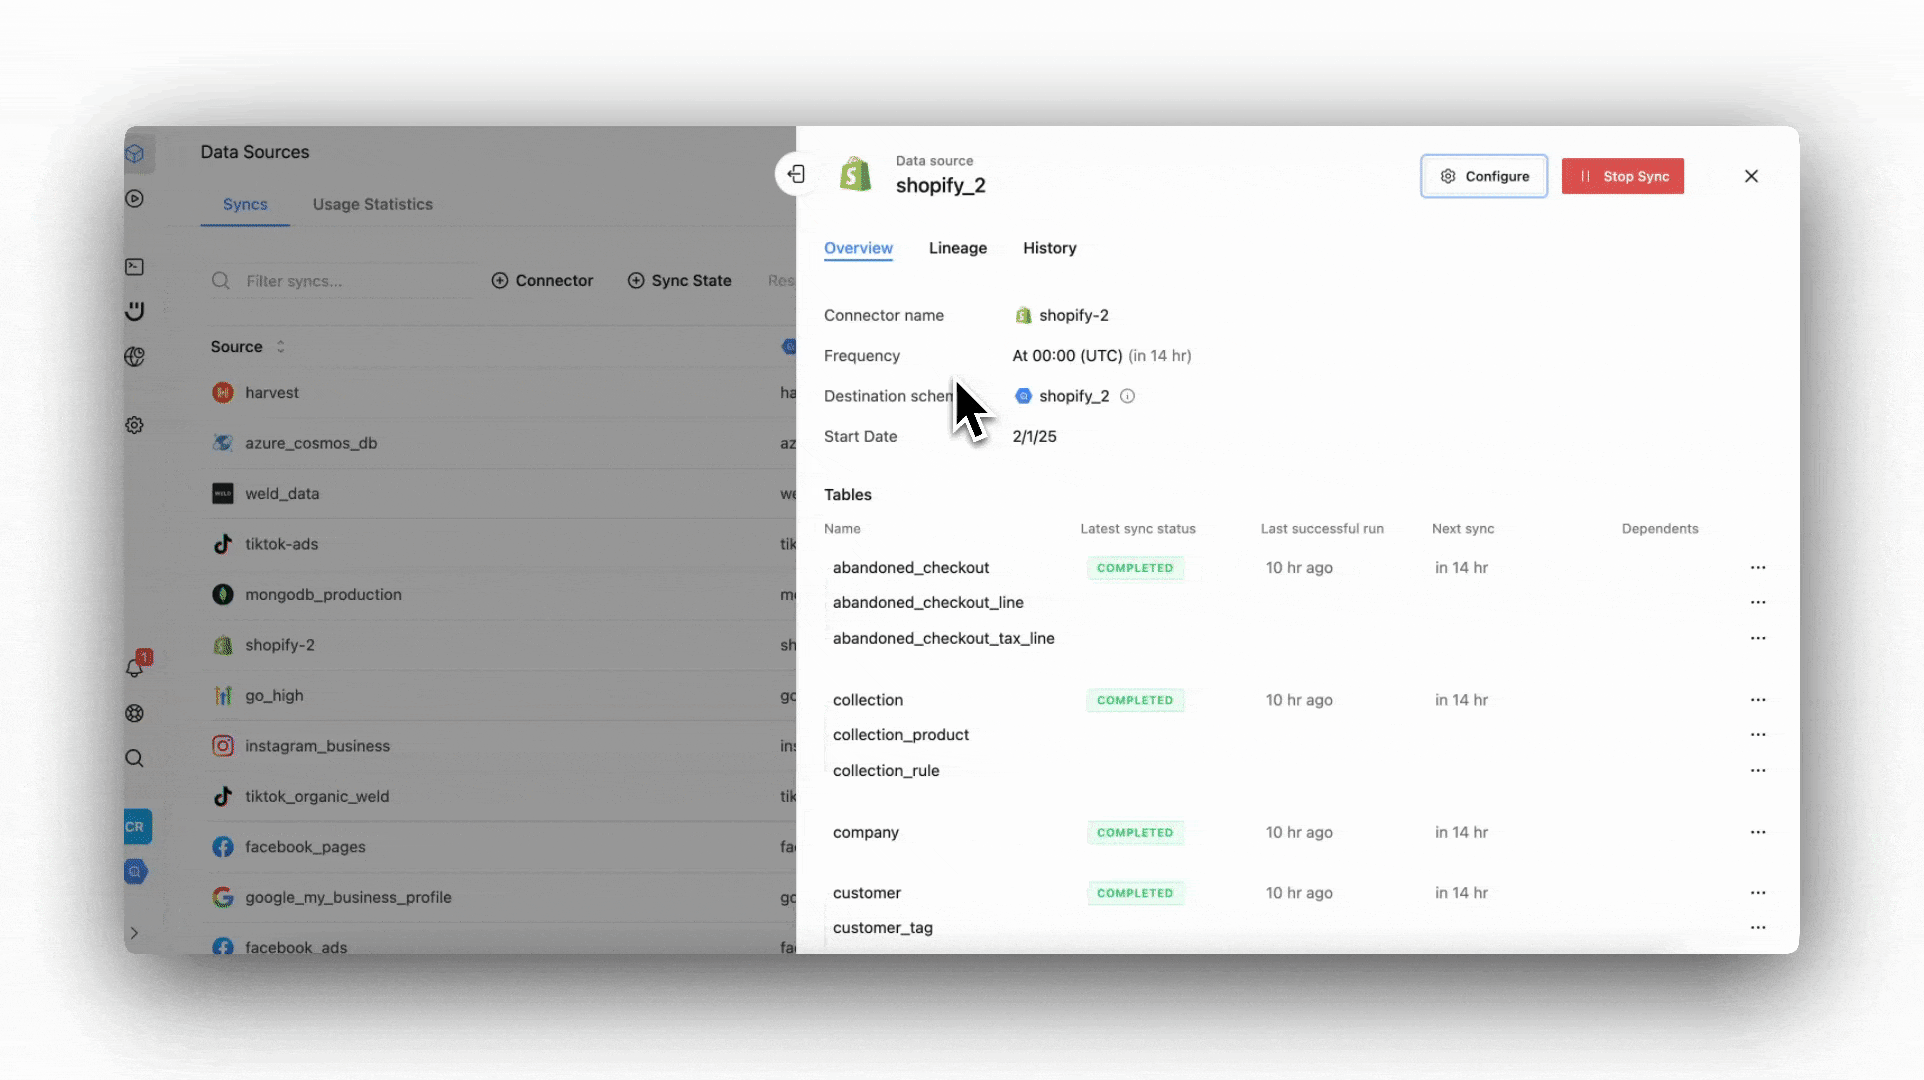Click the Configure button
Screen dimensions: 1924x1080
[x=1483, y=176]
